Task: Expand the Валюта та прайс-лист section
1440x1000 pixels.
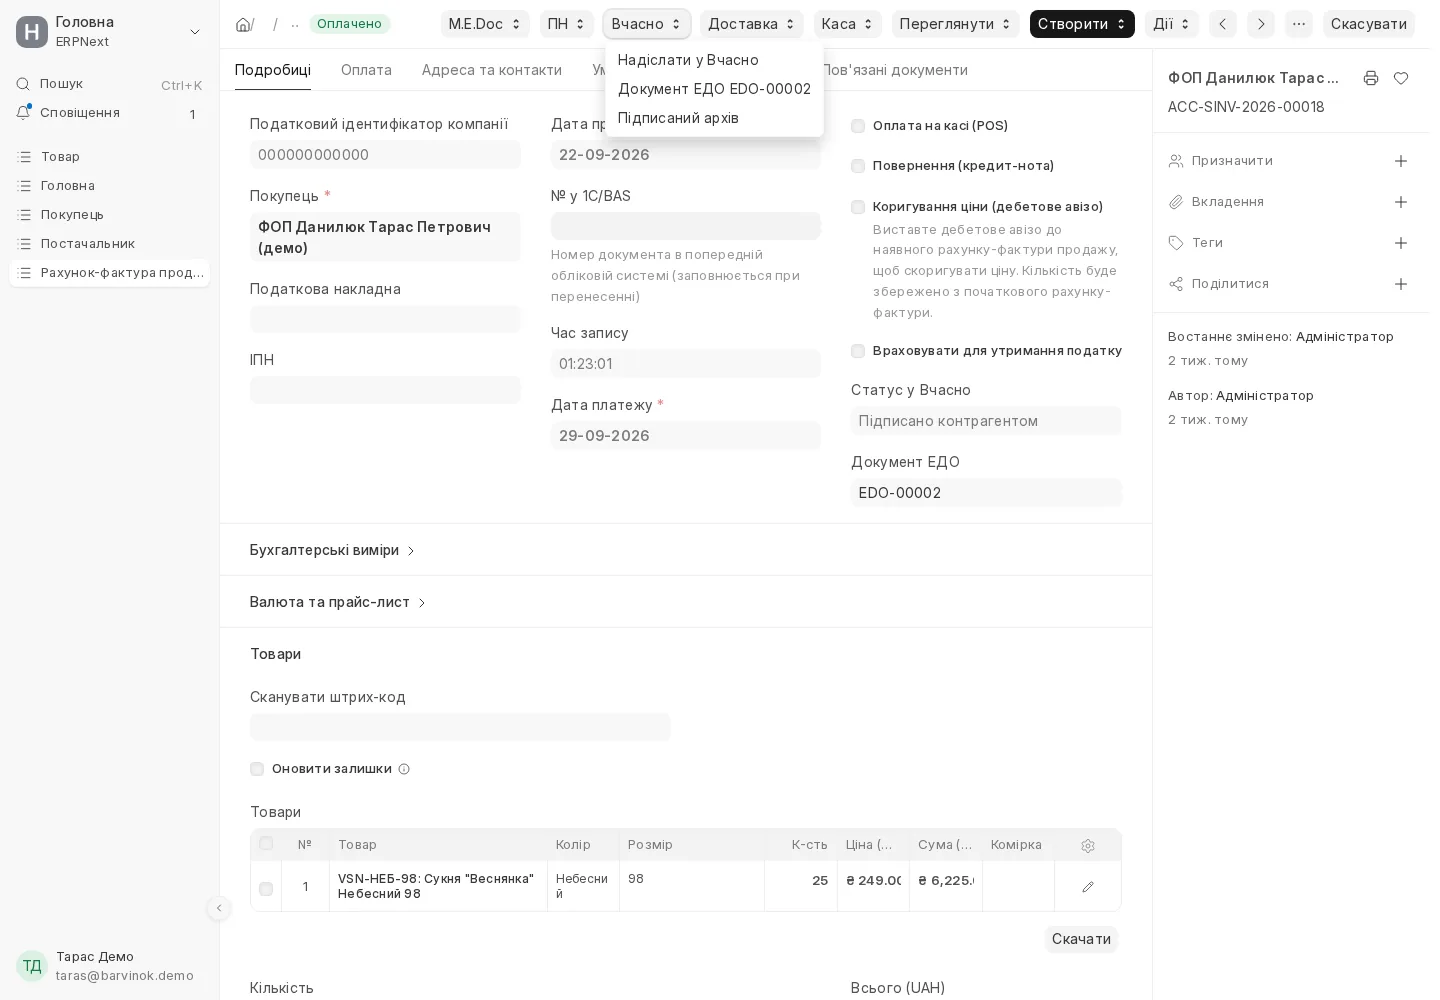Action: click(338, 602)
